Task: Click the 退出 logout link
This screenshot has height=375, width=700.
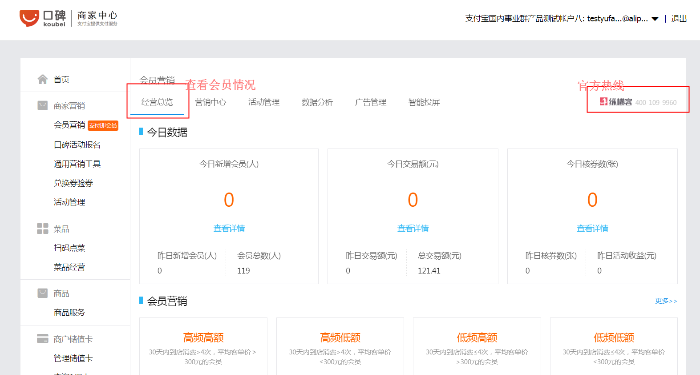Action: (679, 18)
